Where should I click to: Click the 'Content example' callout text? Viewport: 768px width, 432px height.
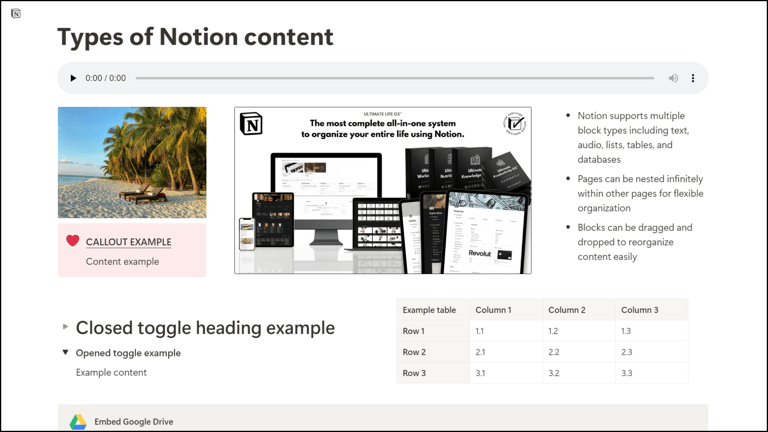(122, 262)
